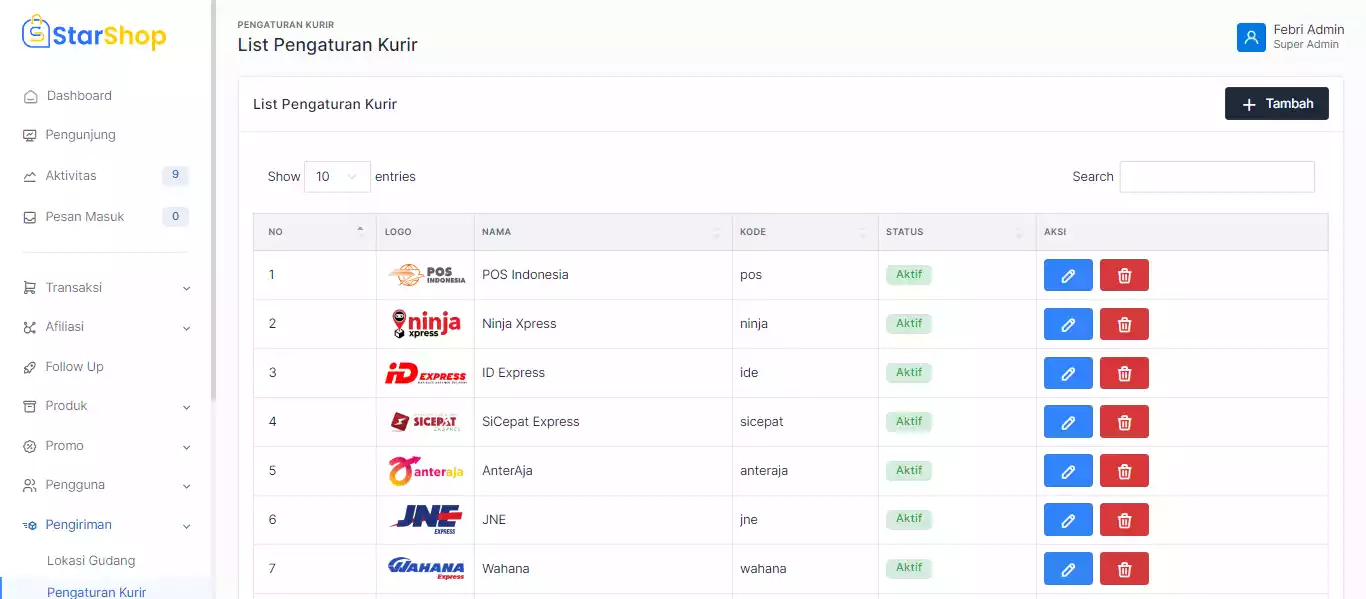
Task: Click the StarShop logo
Action: (x=94, y=35)
